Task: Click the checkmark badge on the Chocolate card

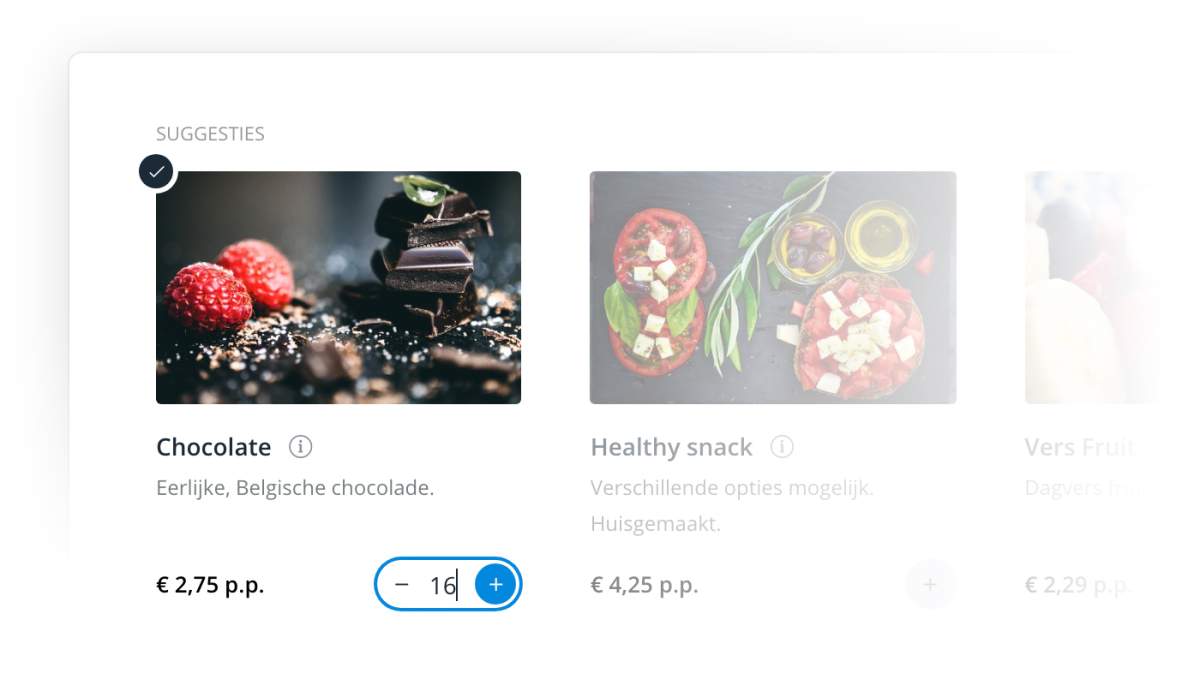Action: 157,172
